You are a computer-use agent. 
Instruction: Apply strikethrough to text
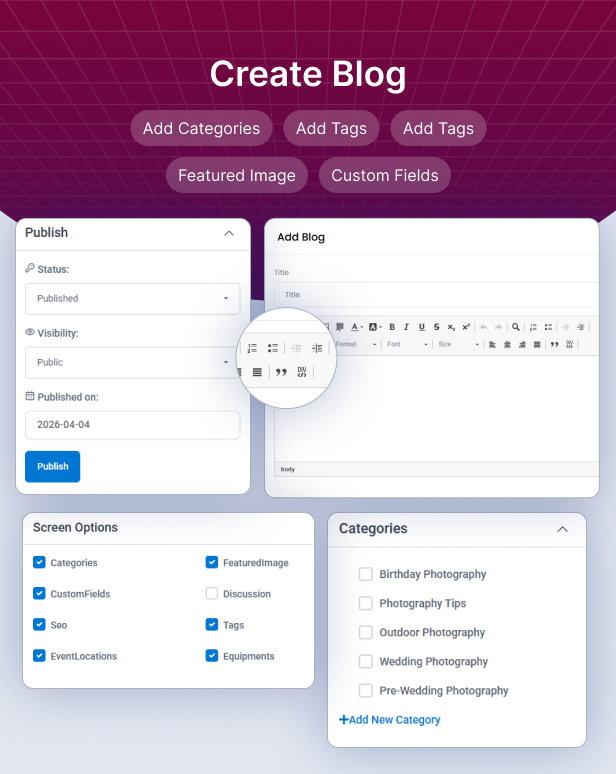(x=437, y=327)
